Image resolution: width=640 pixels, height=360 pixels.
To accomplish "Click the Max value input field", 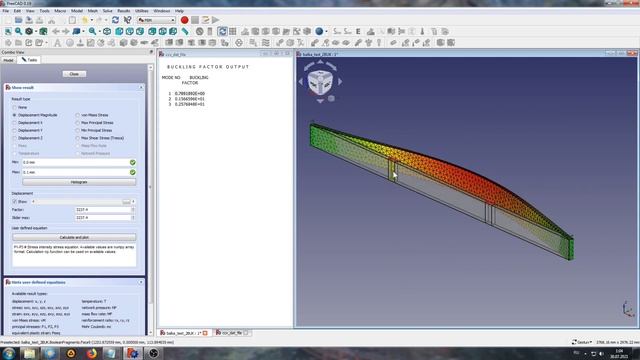I will click(x=76, y=172).
